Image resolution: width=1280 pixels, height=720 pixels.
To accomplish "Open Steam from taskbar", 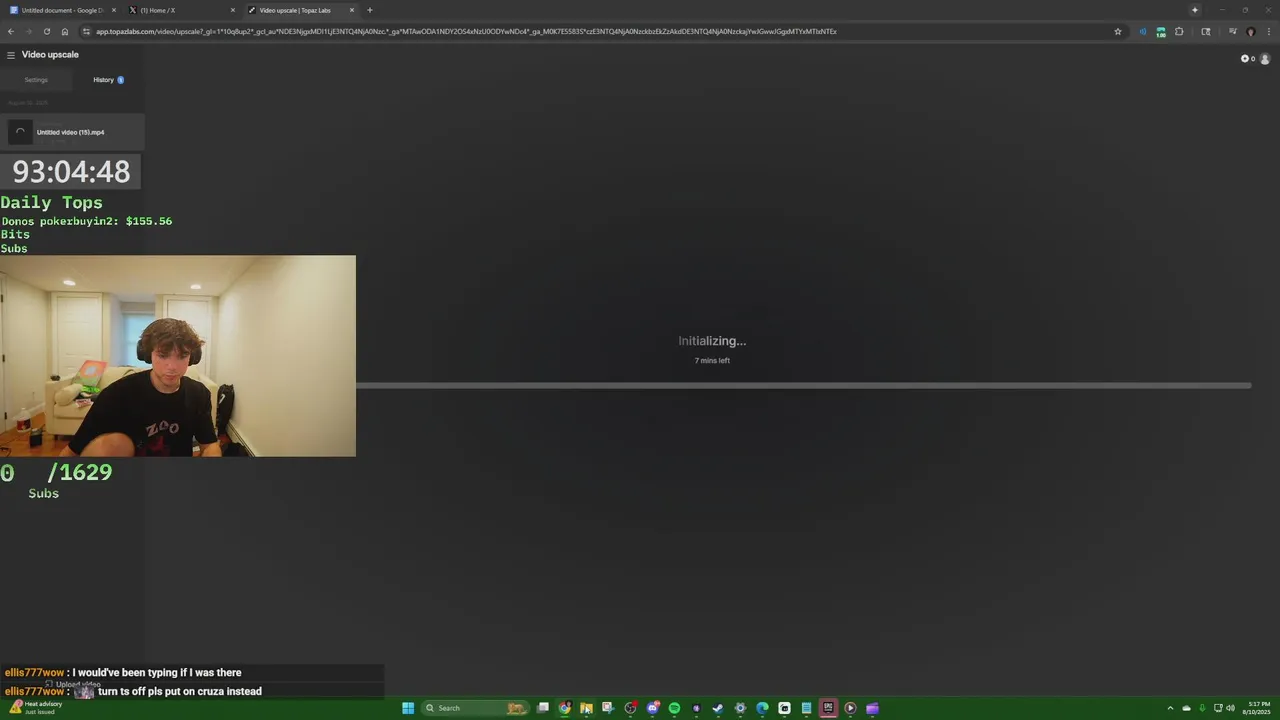I will (718, 708).
